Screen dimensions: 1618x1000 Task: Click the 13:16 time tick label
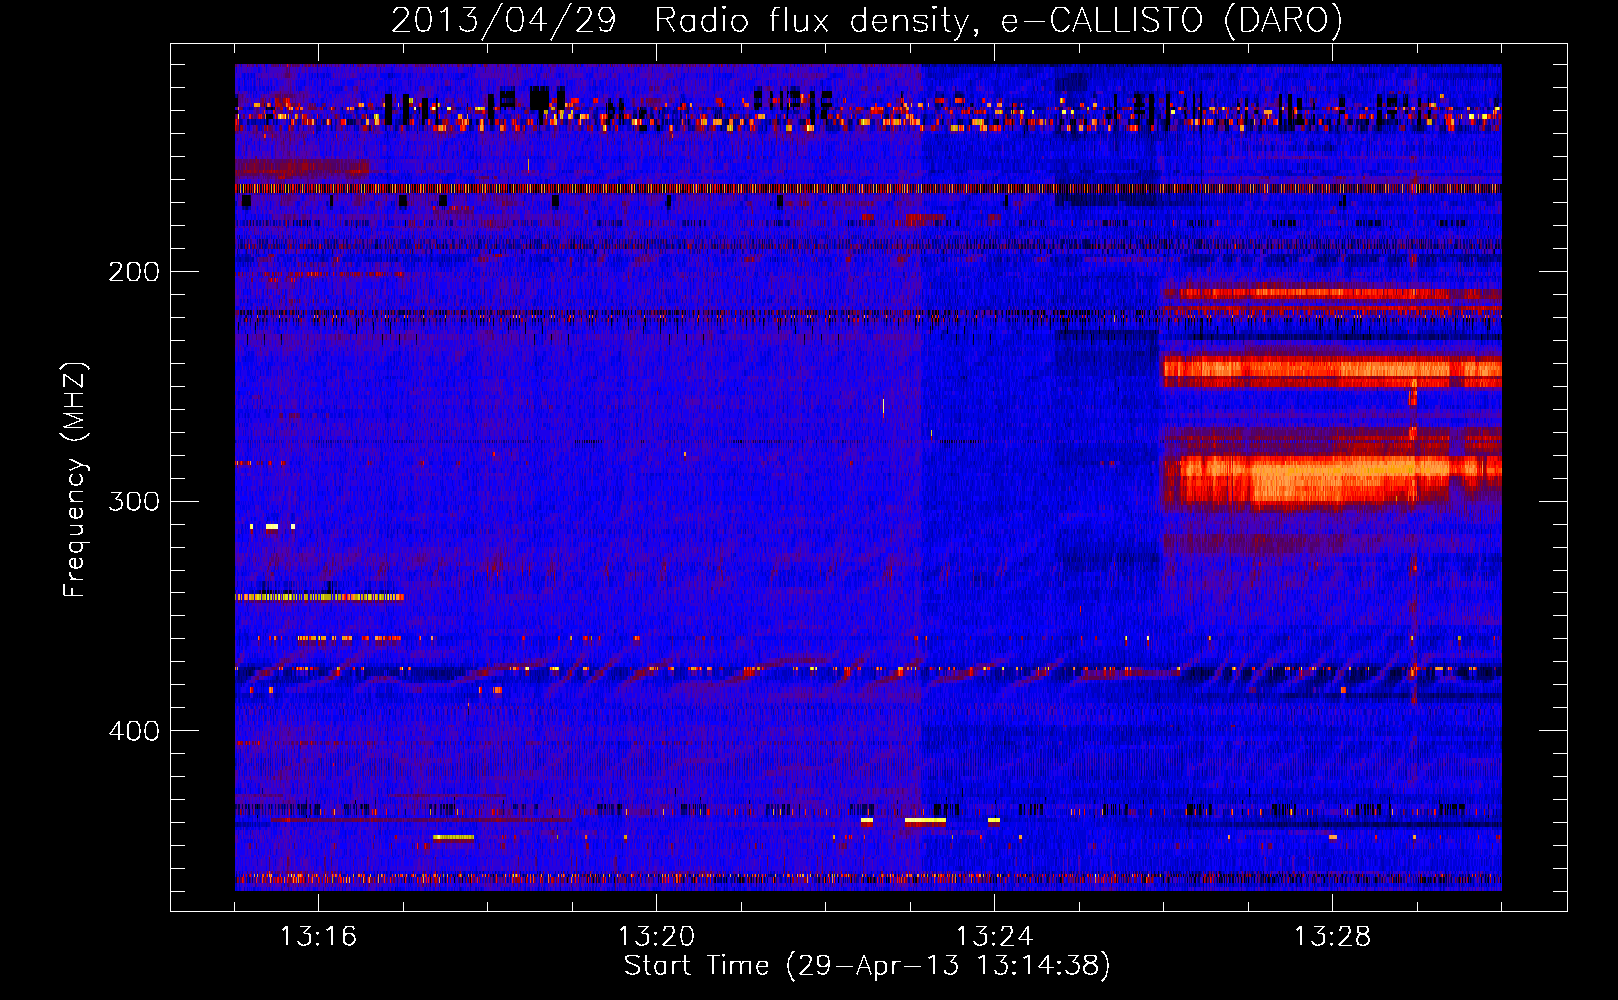(318, 937)
